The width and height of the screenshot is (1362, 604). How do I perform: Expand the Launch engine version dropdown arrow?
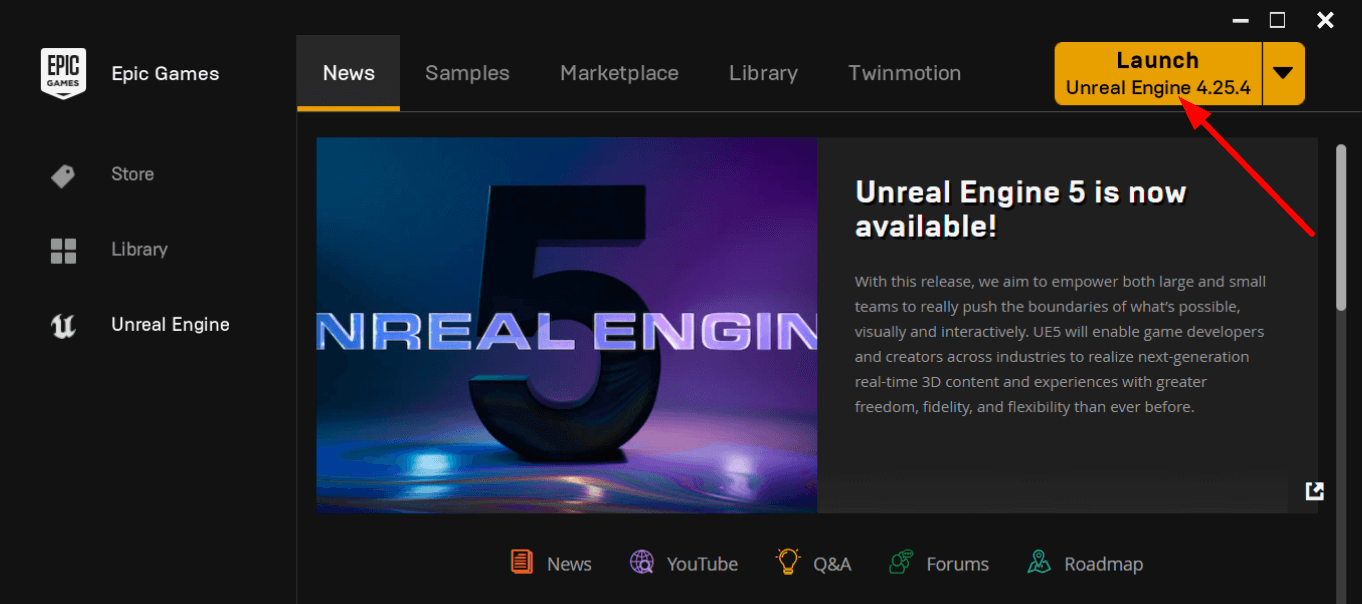[x=1284, y=73]
